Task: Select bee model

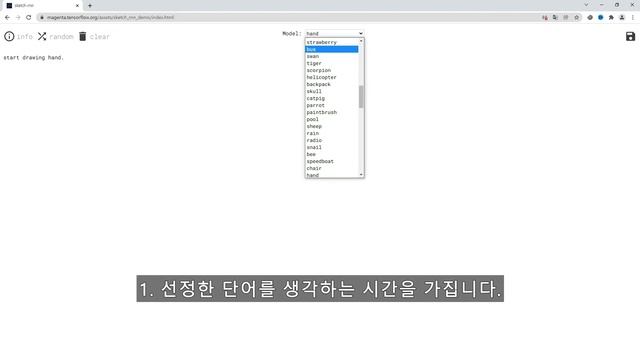Action: pos(332,154)
